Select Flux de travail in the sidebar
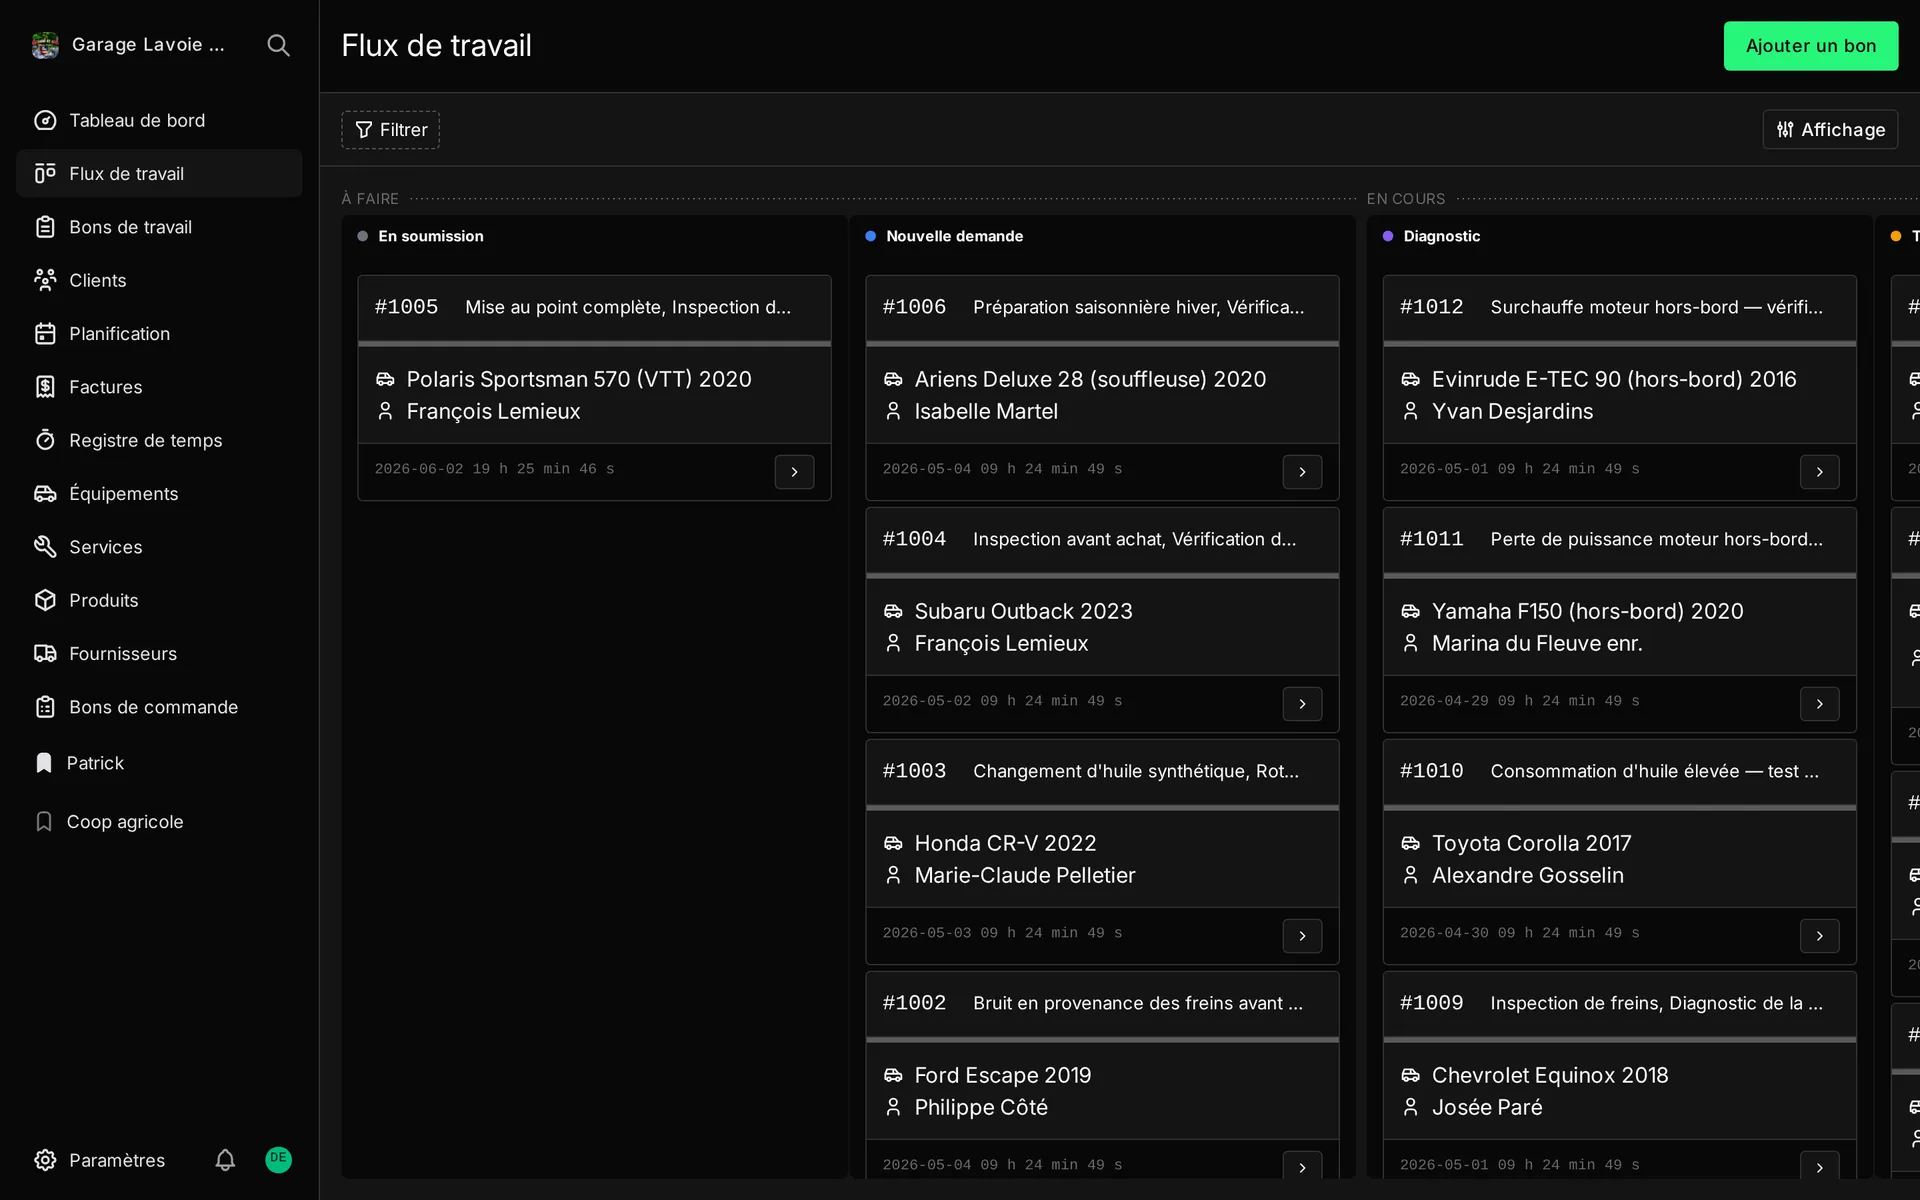The width and height of the screenshot is (1920, 1200). pyautogui.click(x=159, y=174)
